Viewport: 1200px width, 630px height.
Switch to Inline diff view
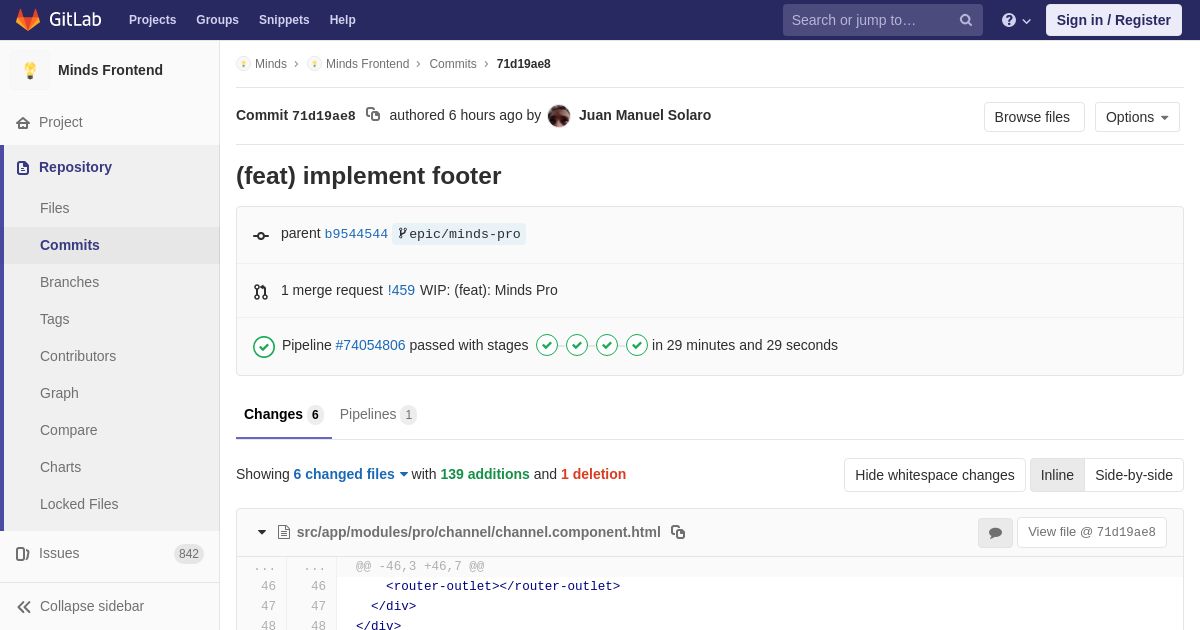coord(1057,475)
